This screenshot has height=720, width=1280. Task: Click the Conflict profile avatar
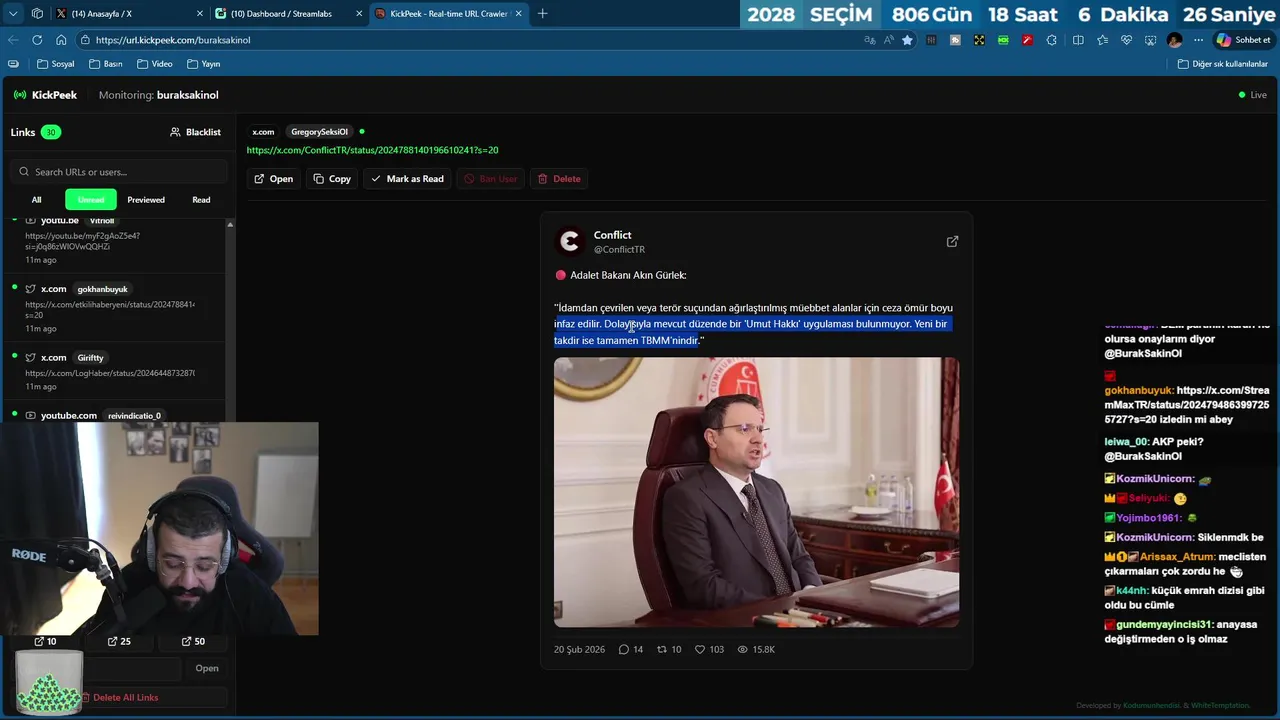(x=569, y=241)
